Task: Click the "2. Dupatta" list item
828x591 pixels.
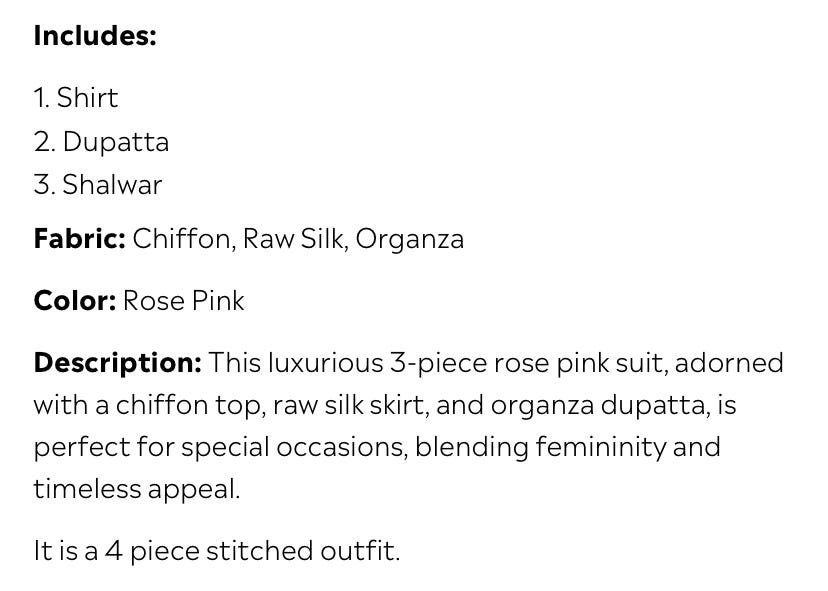Action: tap(101, 141)
